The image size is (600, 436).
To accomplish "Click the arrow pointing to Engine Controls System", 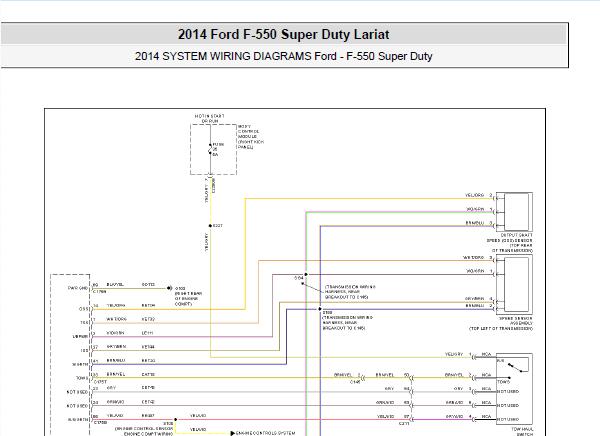I will point(233,433).
